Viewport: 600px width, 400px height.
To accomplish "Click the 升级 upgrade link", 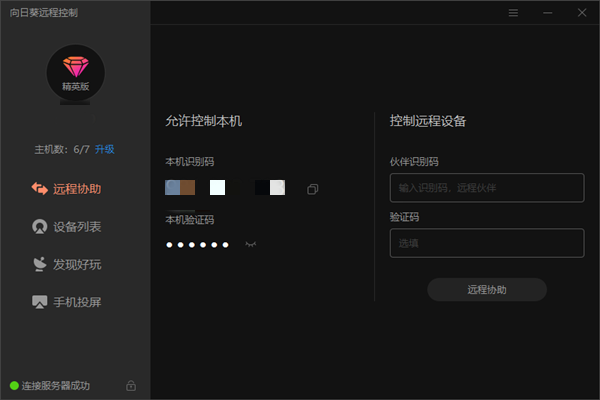I will tap(105, 149).
